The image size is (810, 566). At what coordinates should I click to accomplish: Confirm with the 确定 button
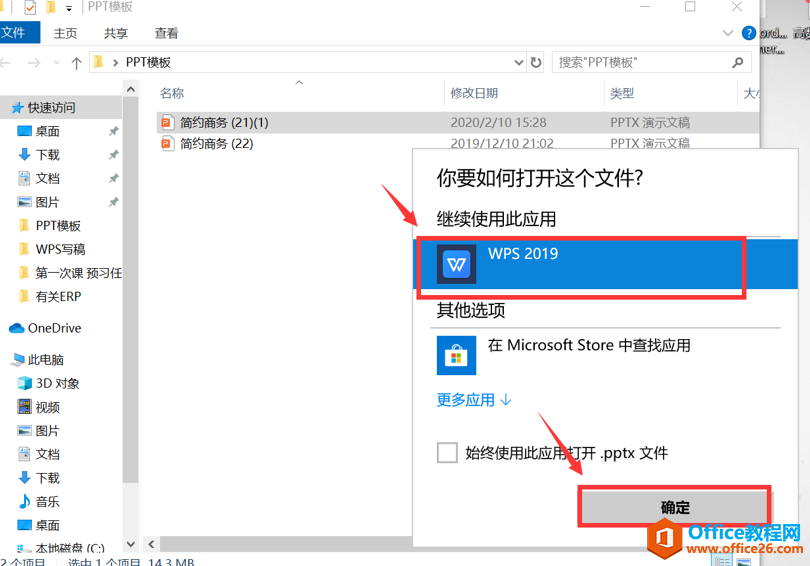pos(675,507)
